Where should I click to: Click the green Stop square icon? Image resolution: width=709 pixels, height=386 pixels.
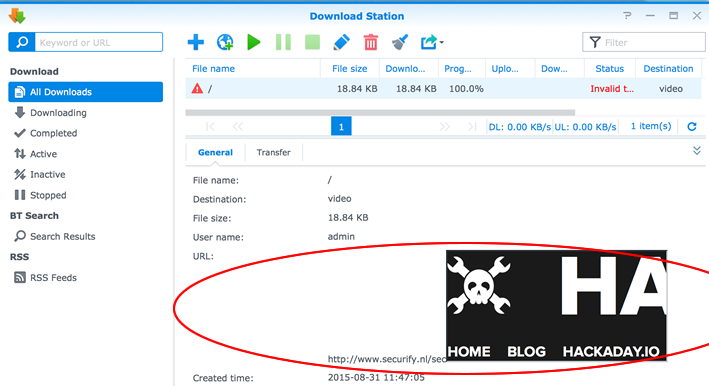pos(312,42)
